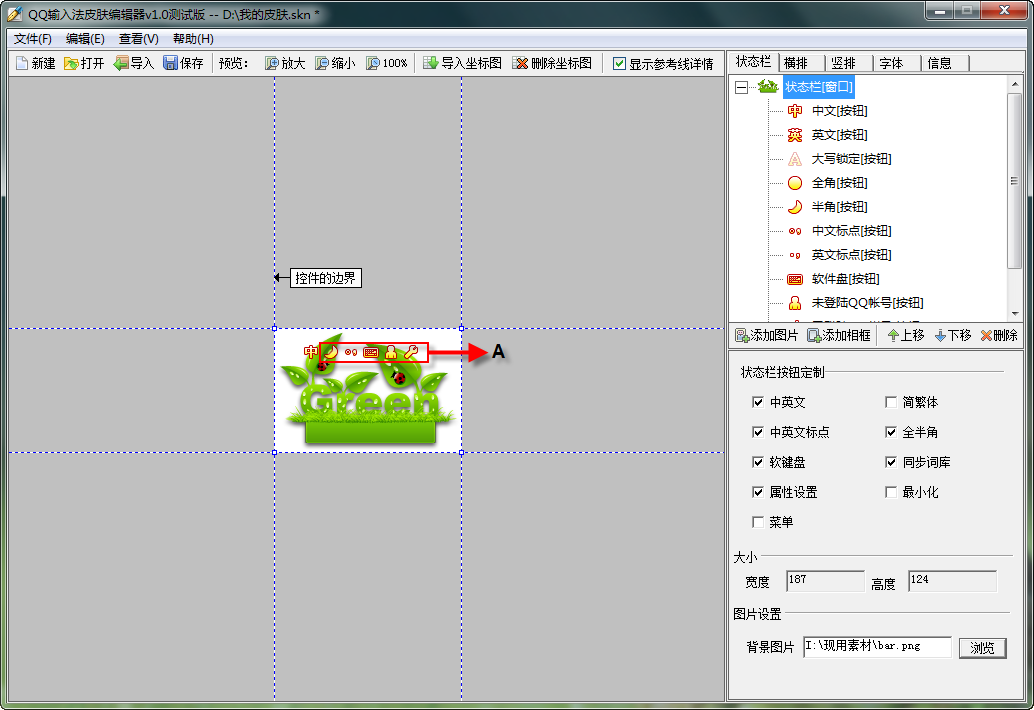1034x710 pixels.
Task: Open the 文件(F) menu
Action: 32,39
